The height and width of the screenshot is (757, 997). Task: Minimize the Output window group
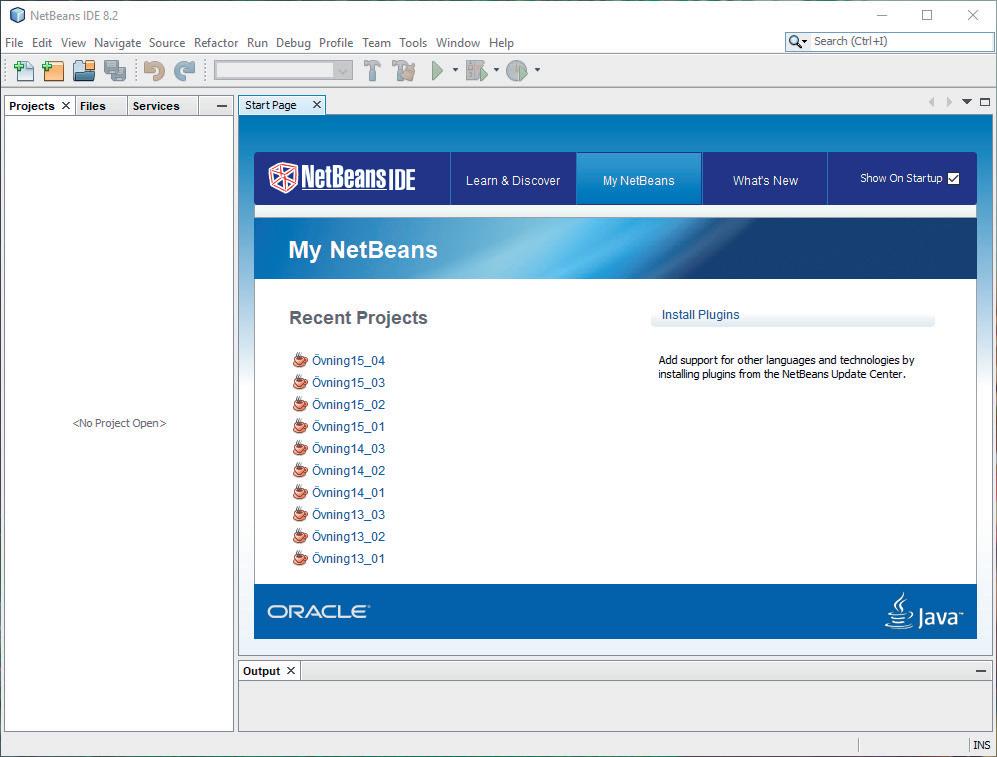[x=980, y=671]
